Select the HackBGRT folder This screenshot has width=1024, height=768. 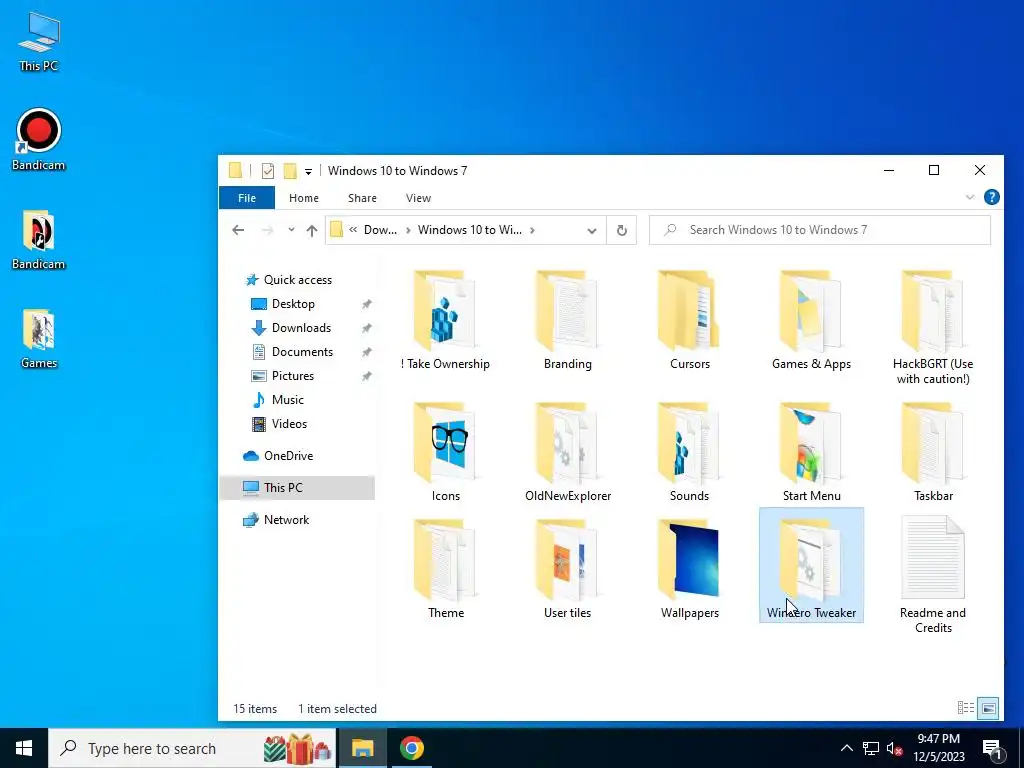click(933, 327)
